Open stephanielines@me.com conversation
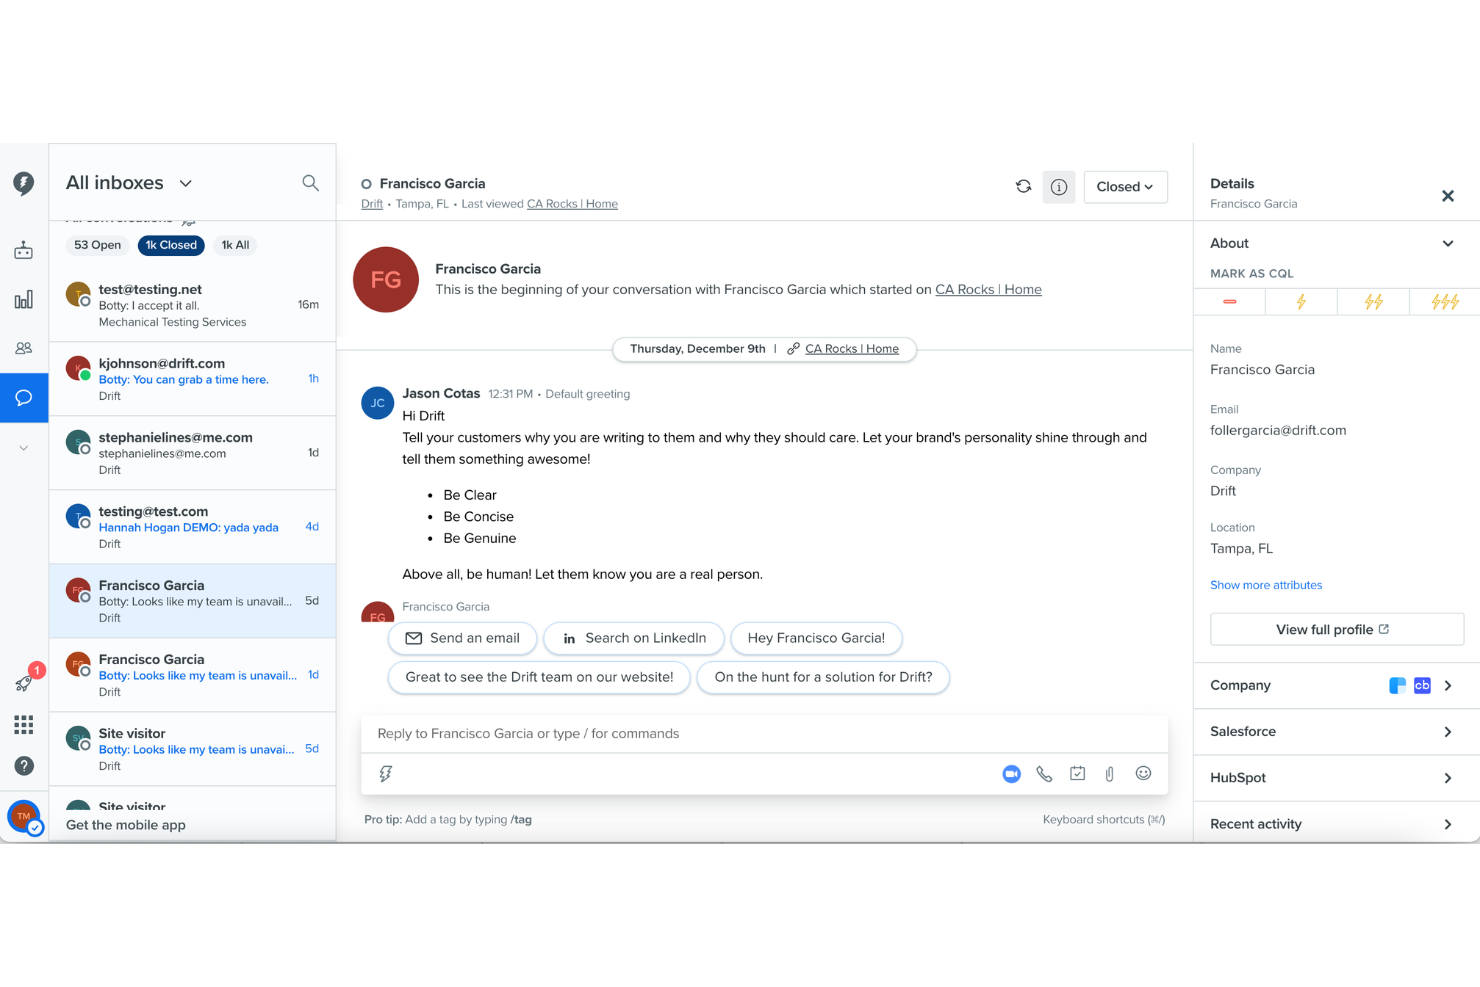This screenshot has width=1480, height=987. tap(192, 452)
